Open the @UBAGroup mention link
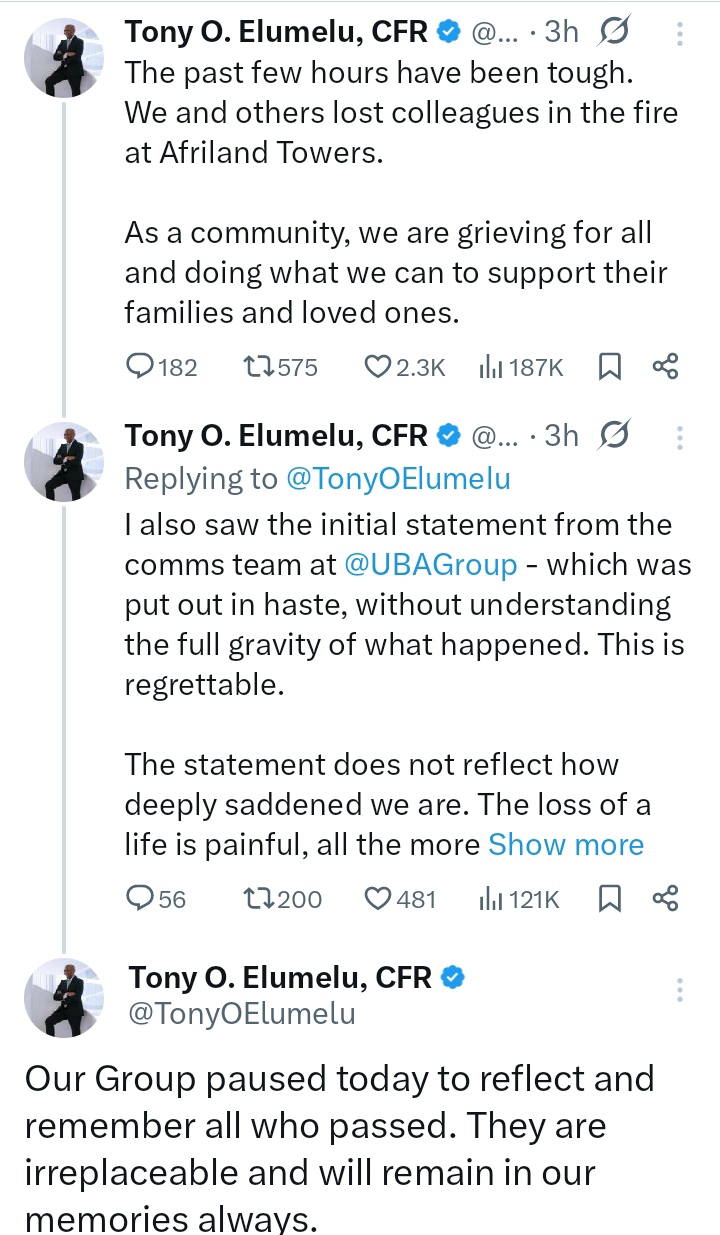The image size is (720, 1235). click(430, 565)
